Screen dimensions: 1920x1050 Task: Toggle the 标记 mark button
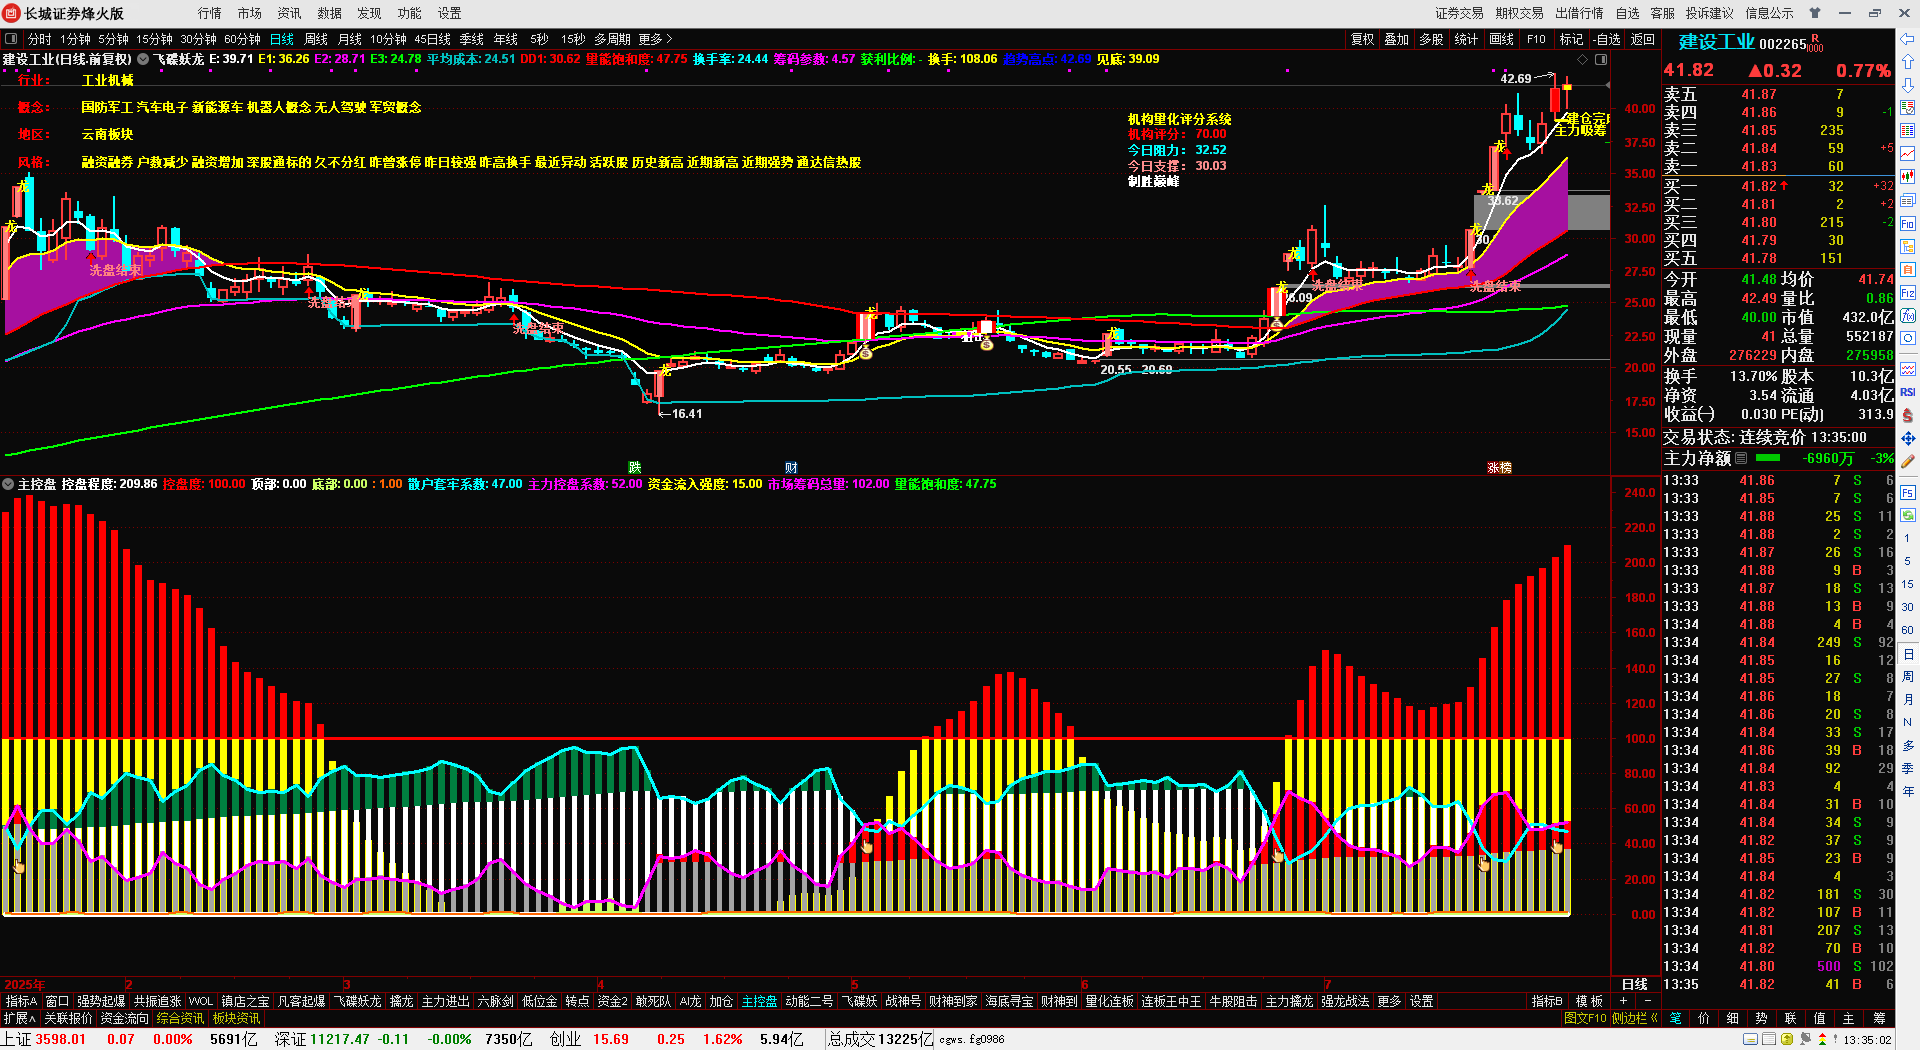[x=1571, y=39]
